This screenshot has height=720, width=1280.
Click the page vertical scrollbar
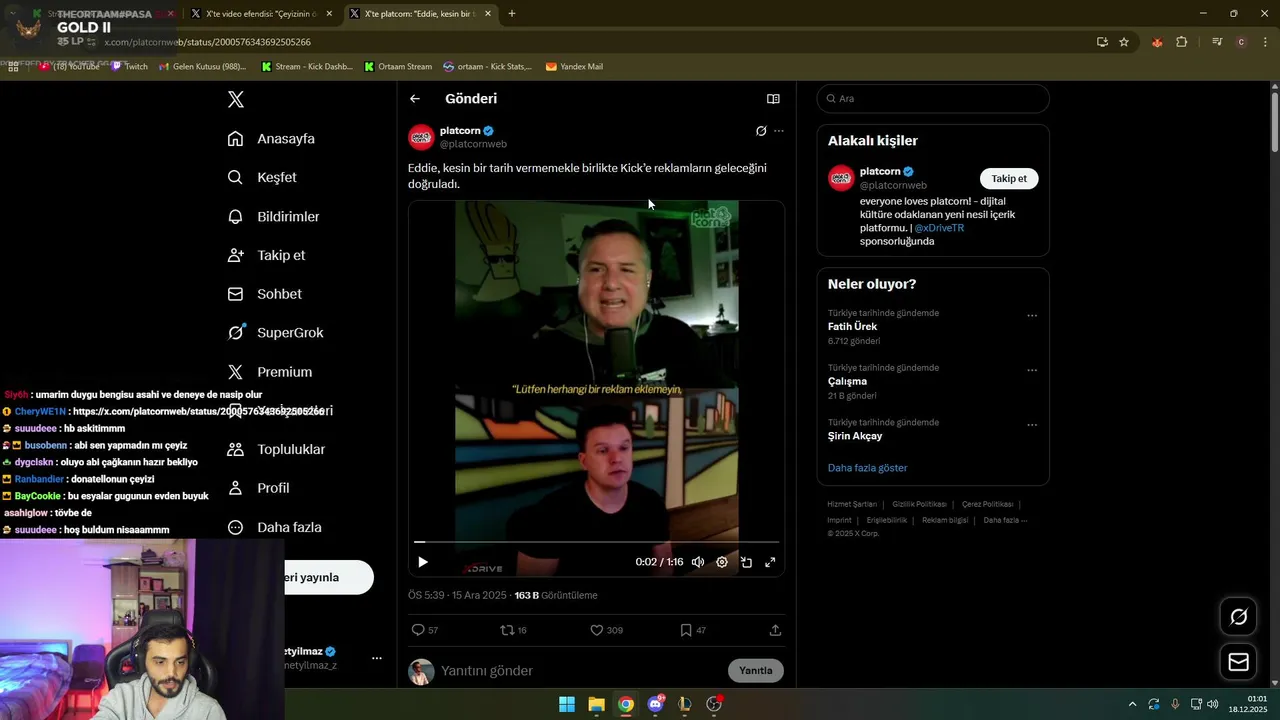click(1275, 122)
